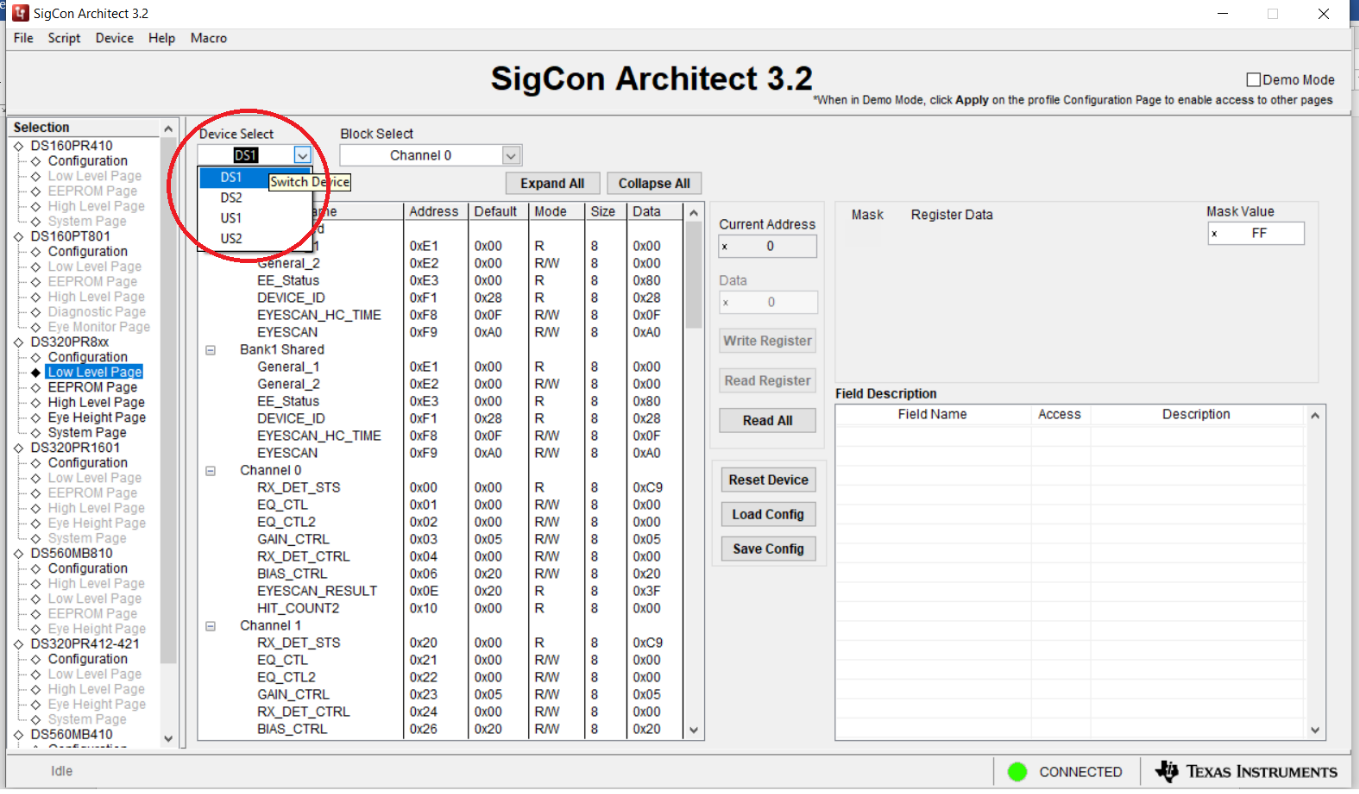Select the DS320PR1601 tree node

pyautogui.click(x=75, y=448)
